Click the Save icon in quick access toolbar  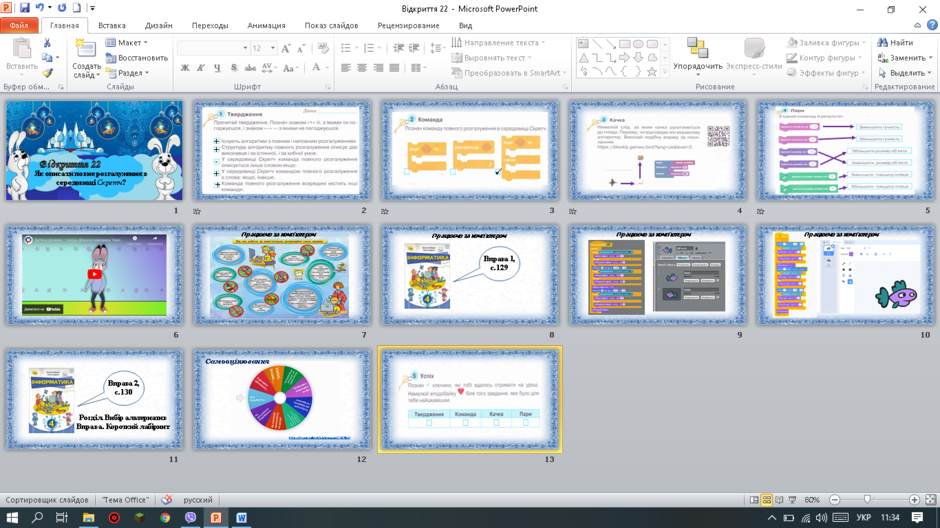[x=25, y=8]
